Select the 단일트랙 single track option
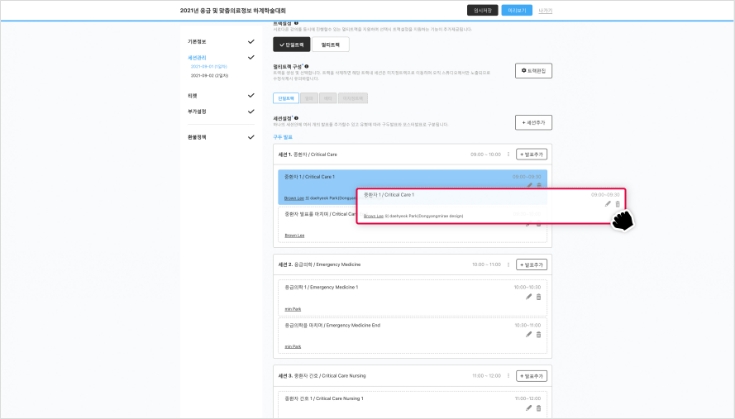This screenshot has width=735, height=419. 290,45
